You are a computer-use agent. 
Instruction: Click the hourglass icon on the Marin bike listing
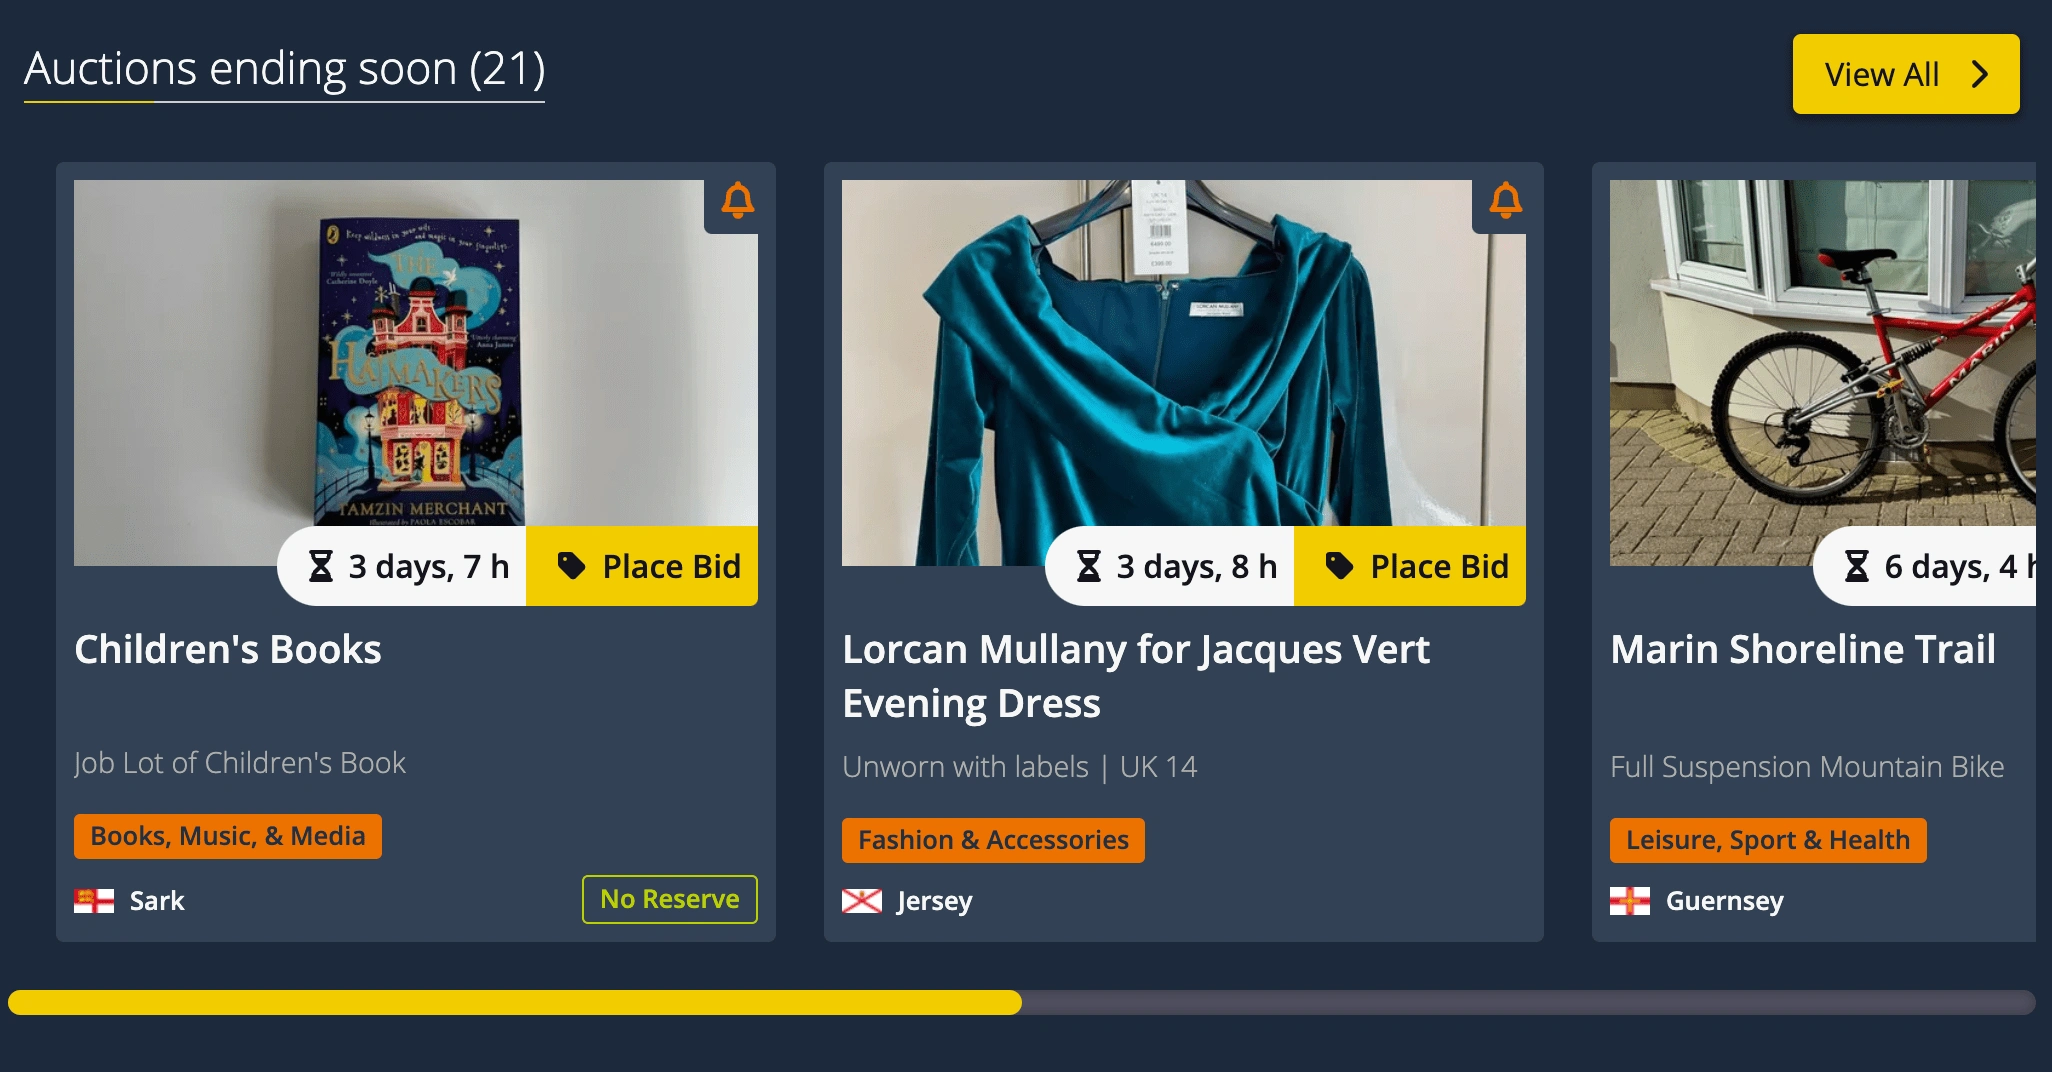(1857, 566)
